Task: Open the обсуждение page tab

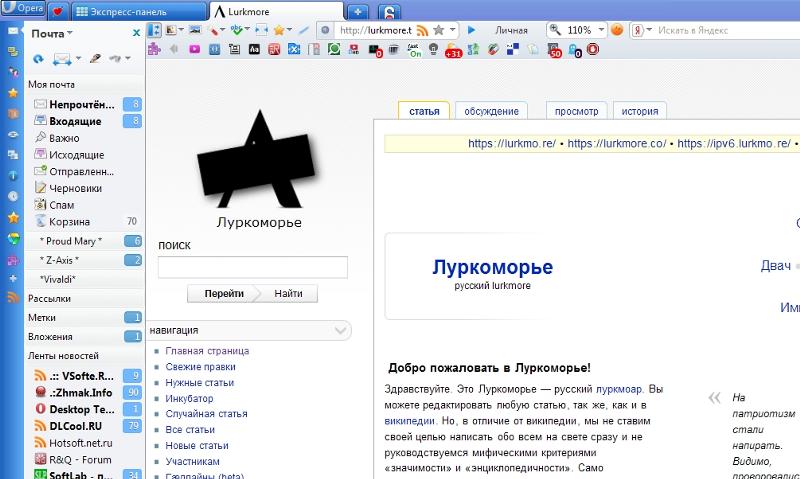Action: pos(491,111)
